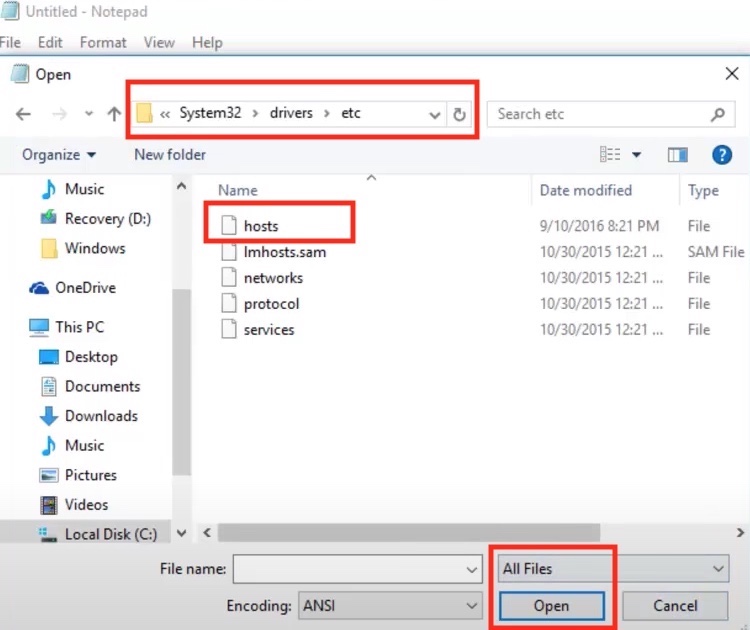Sort files by Date modified column
Image resolution: width=750 pixels, height=630 pixels.
pos(586,190)
